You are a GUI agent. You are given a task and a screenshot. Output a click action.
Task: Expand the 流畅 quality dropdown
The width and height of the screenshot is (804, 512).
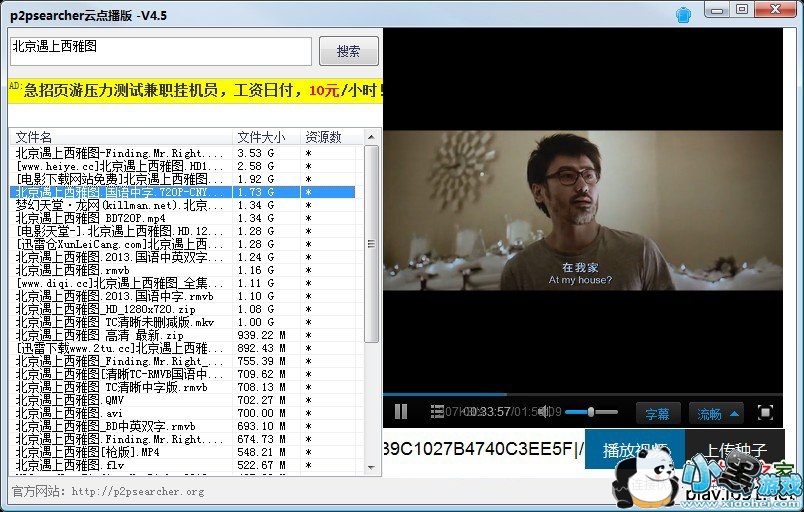click(717, 413)
